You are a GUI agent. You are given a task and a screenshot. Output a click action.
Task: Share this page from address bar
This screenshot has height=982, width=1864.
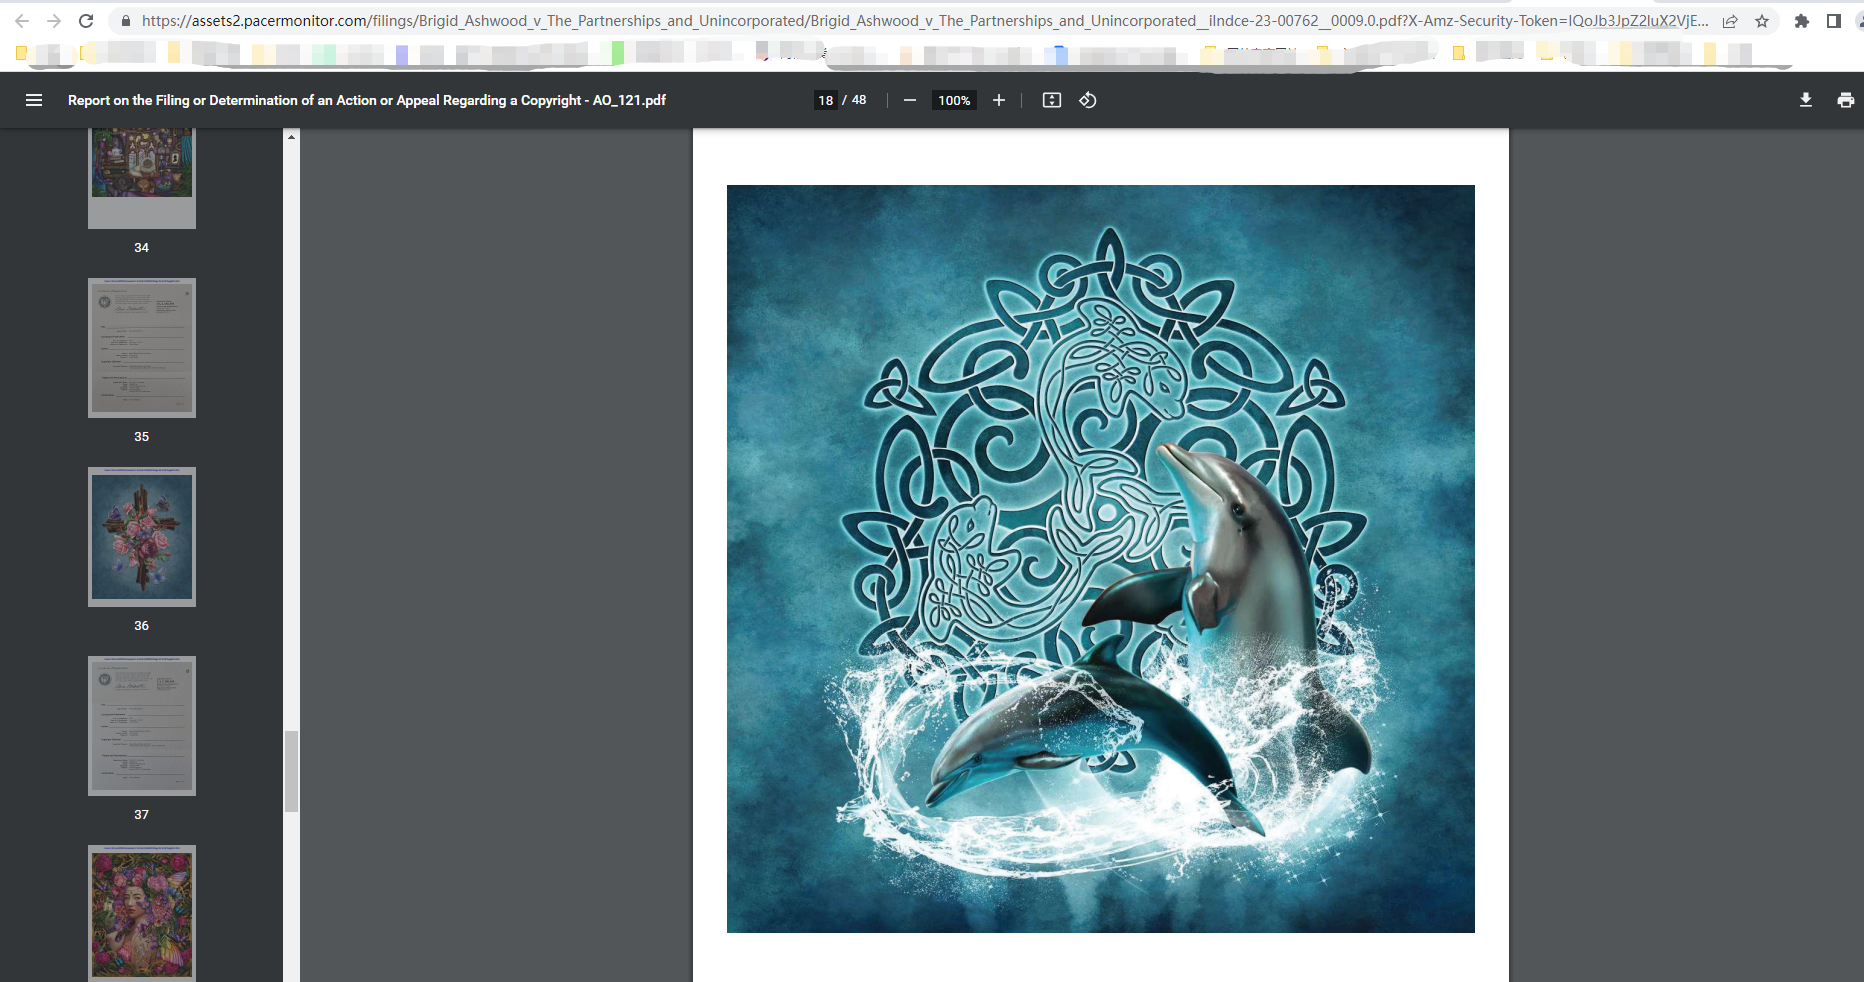pos(1730,21)
